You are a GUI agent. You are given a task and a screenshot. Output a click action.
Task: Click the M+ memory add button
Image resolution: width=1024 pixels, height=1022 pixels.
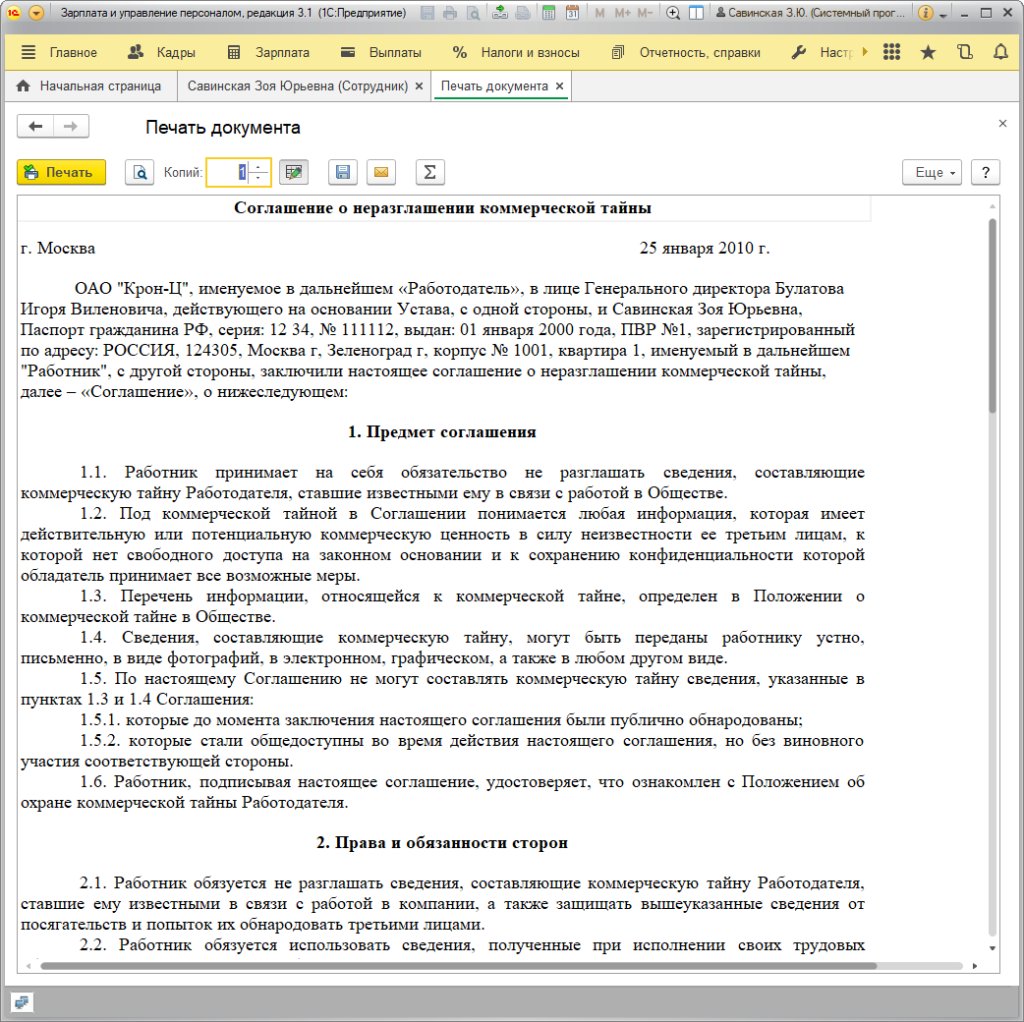pyautogui.click(x=622, y=13)
